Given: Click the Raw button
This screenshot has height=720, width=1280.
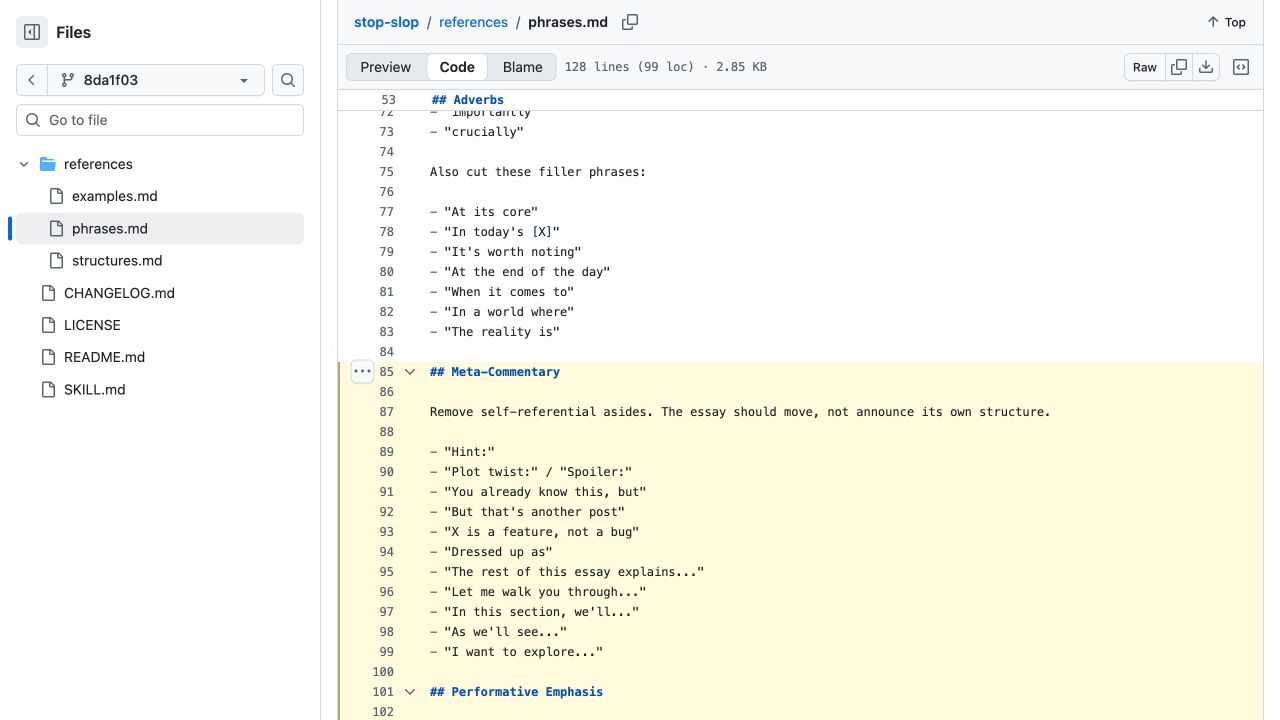Looking at the screenshot, I should [1145, 67].
